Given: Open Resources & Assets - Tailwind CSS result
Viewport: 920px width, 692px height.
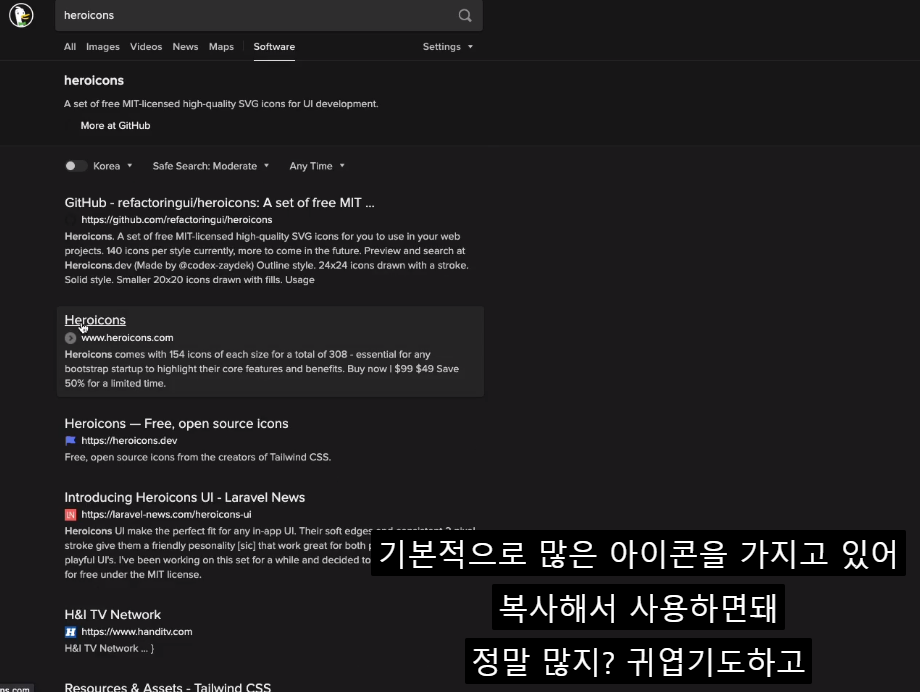Looking at the screenshot, I should 168,687.
